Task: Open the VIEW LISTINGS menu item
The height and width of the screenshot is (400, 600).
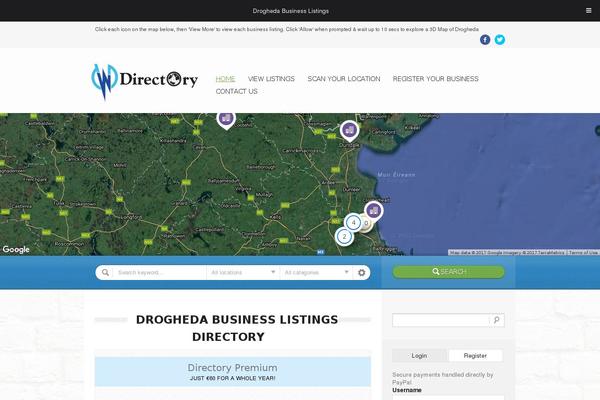Action: click(271, 79)
